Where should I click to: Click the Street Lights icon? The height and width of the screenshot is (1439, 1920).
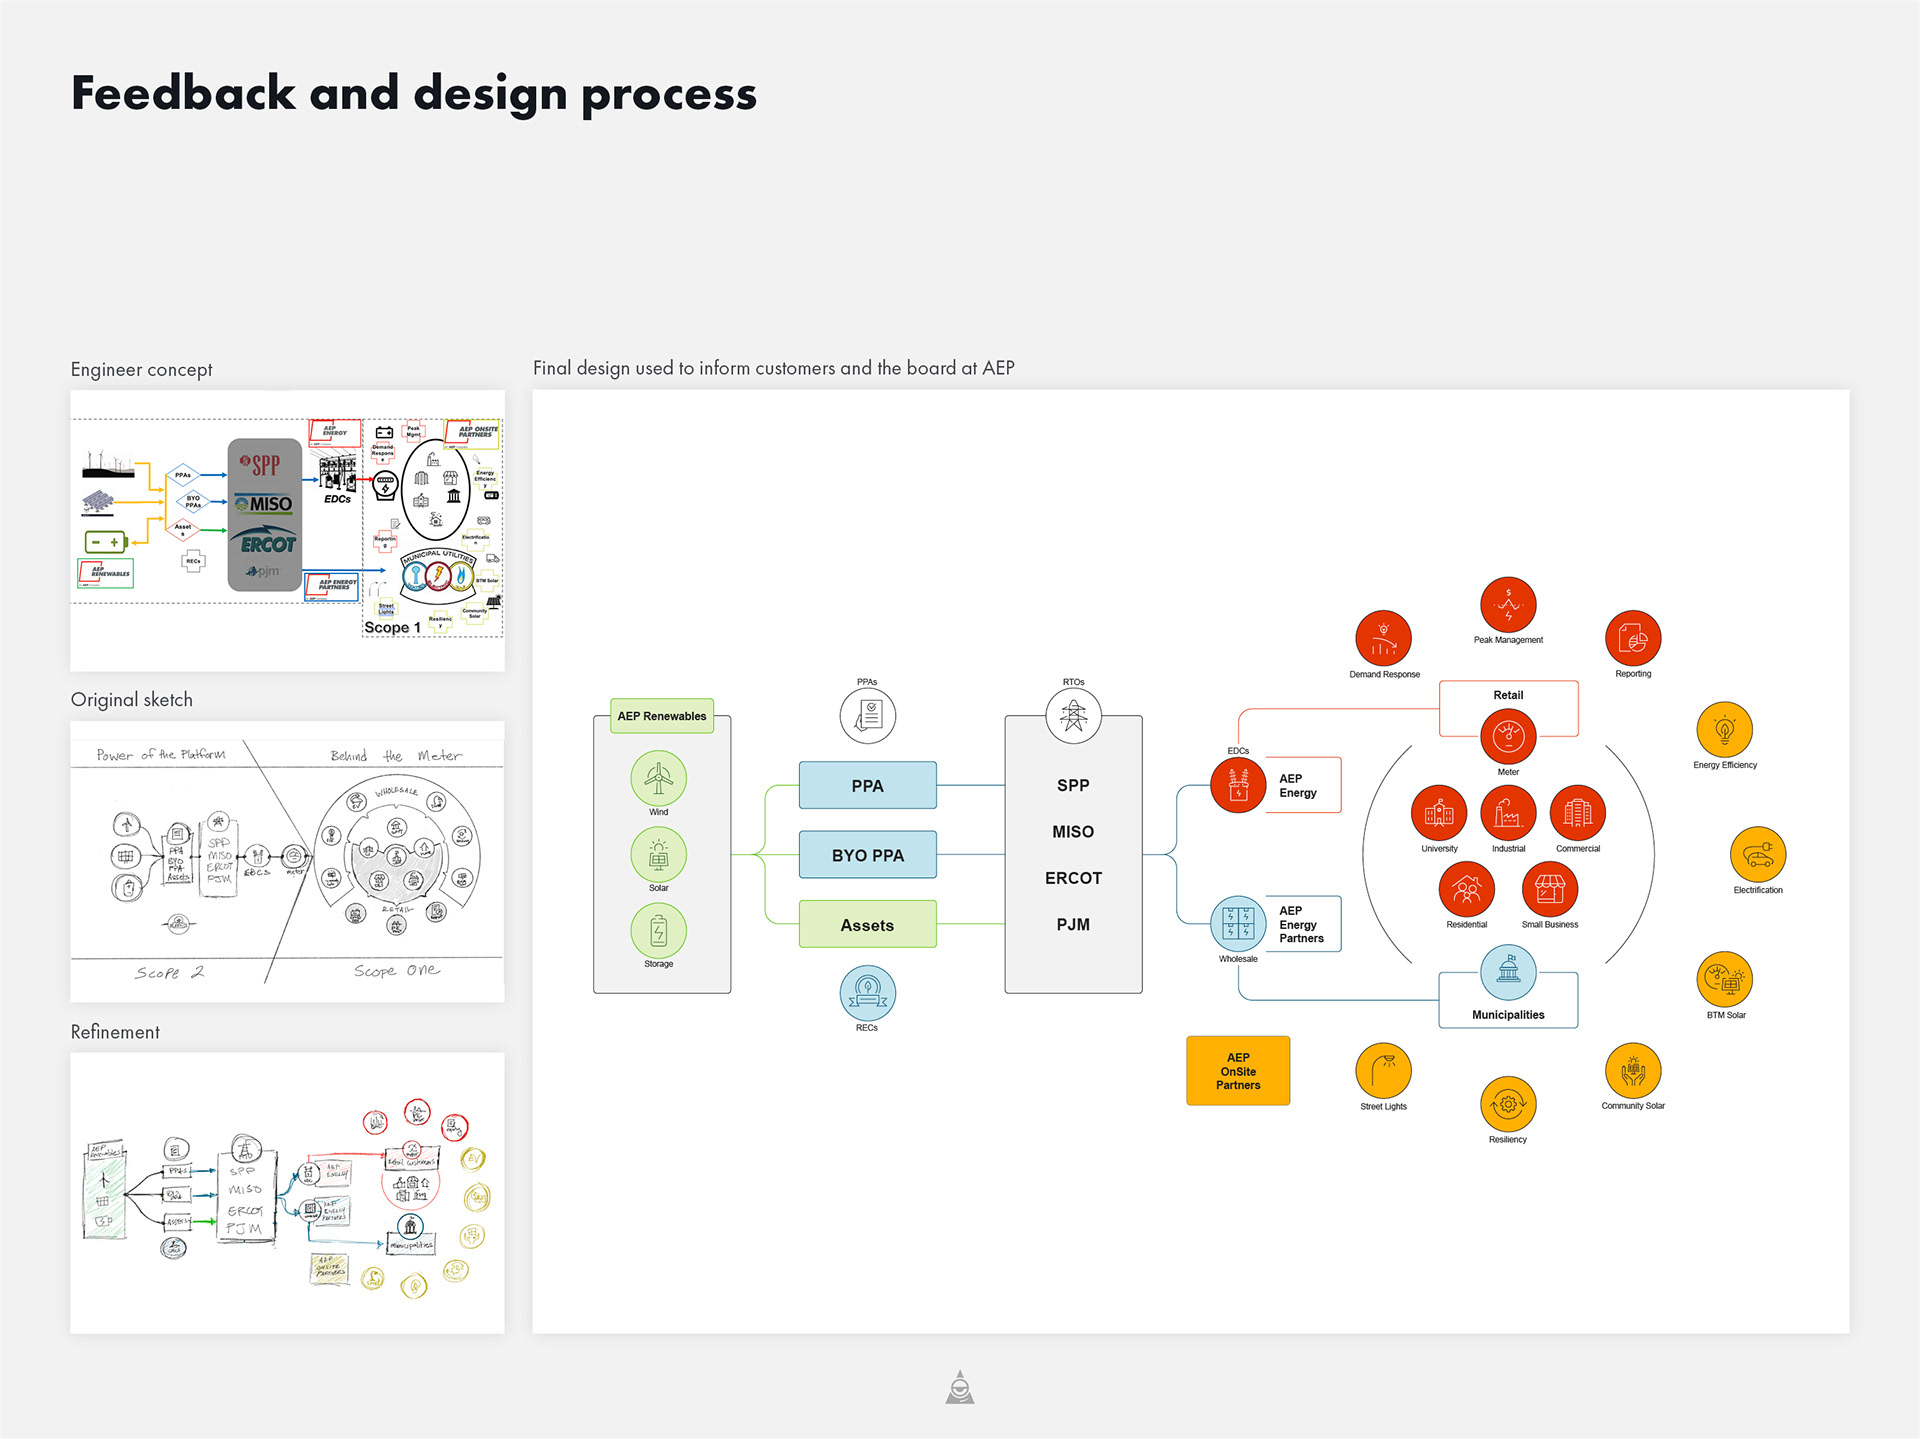[x=1383, y=1071]
